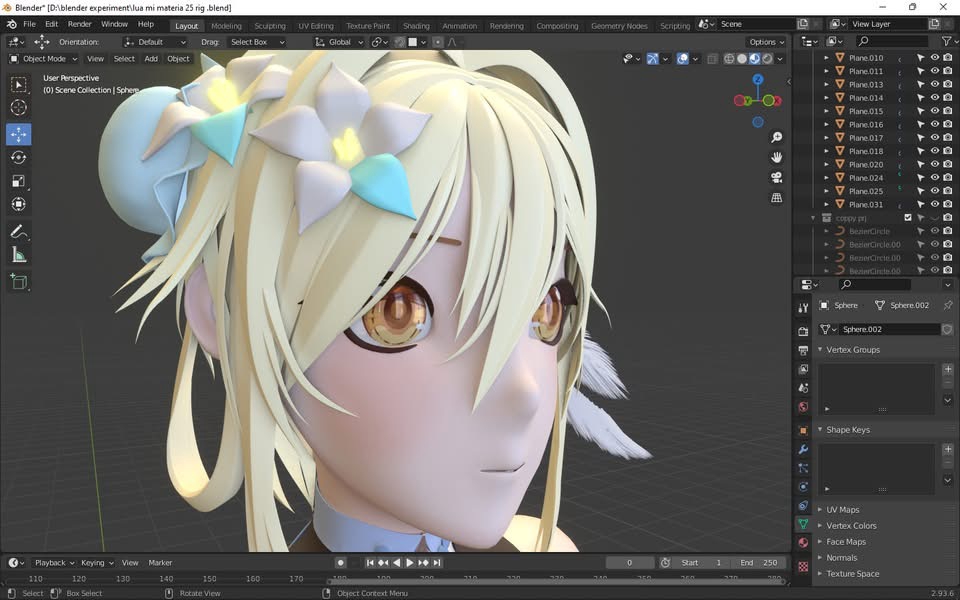Click the Add Cube tool icon
The image size is (960, 600).
[x=18, y=282]
